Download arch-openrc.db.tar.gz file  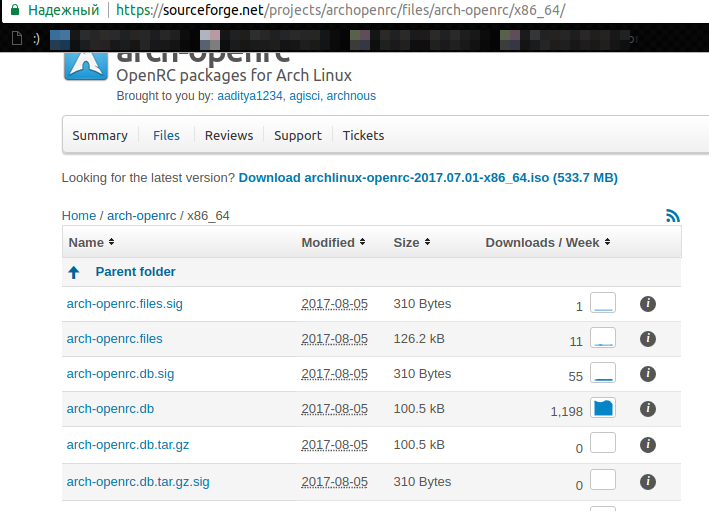(128, 445)
